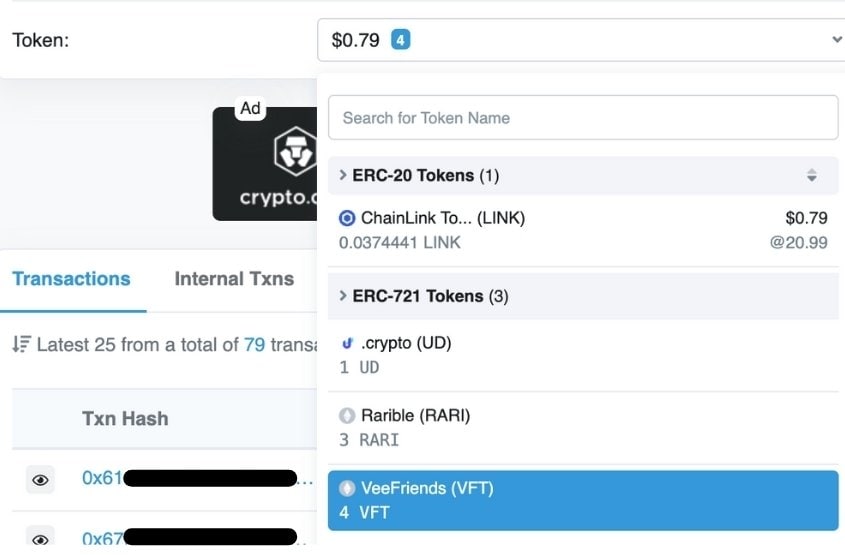
Task: Click the VeeFriends token icon
Action: tap(347, 488)
